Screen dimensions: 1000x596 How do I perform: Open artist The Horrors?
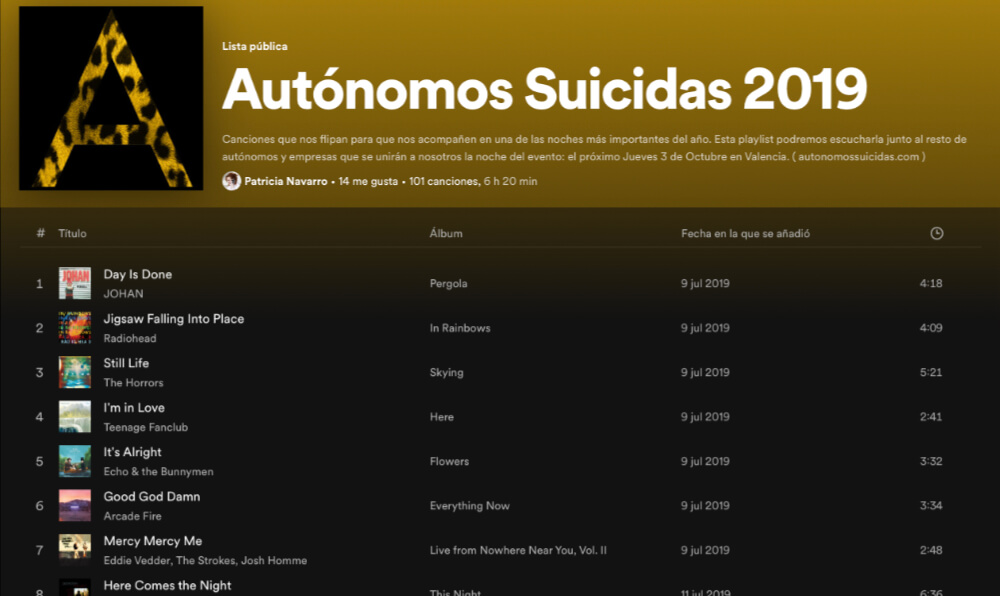(x=133, y=382)
